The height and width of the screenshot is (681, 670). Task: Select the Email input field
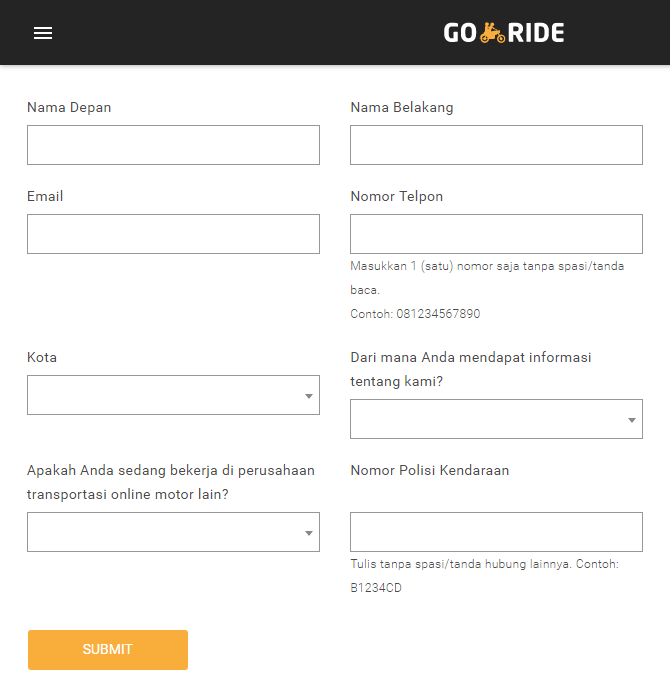173,234
